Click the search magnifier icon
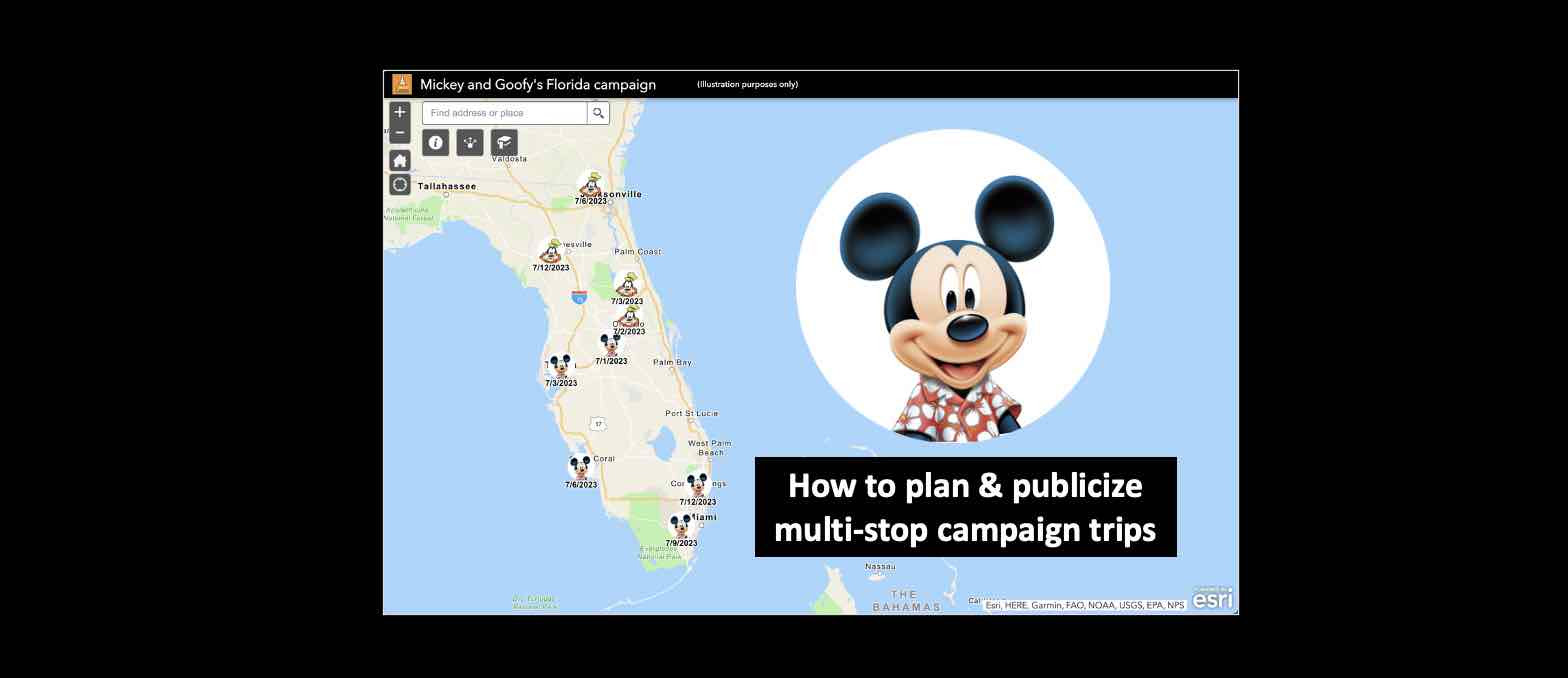The height and width of the screenshot is (678, 1568). point(598,113)
